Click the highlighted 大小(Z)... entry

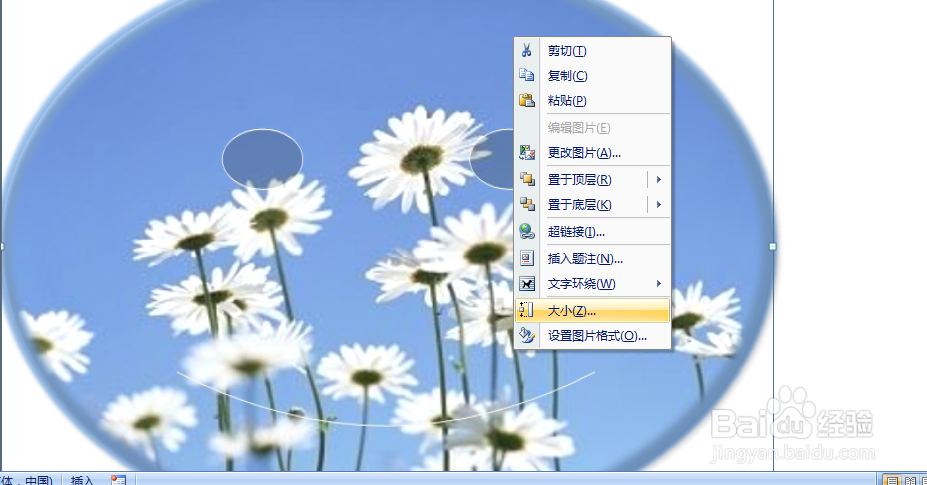[x=592, y=311]
